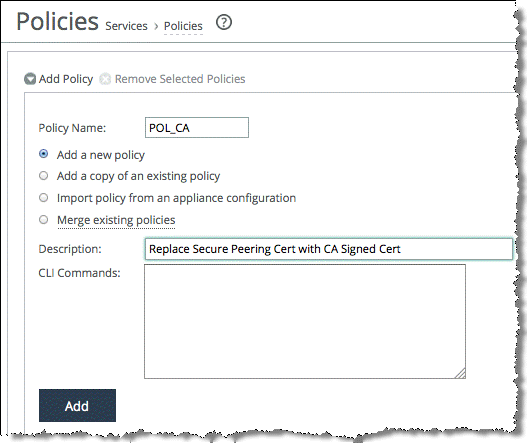Click the Merge existing policies label

pyautogui.click(x=116, y=220)
